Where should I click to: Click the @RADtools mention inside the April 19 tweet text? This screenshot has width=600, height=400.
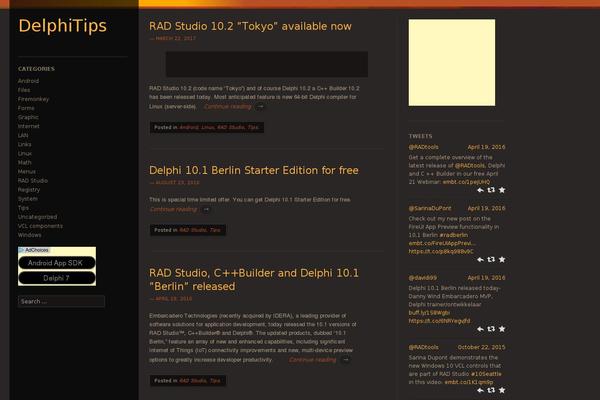(x=470, y=166)
